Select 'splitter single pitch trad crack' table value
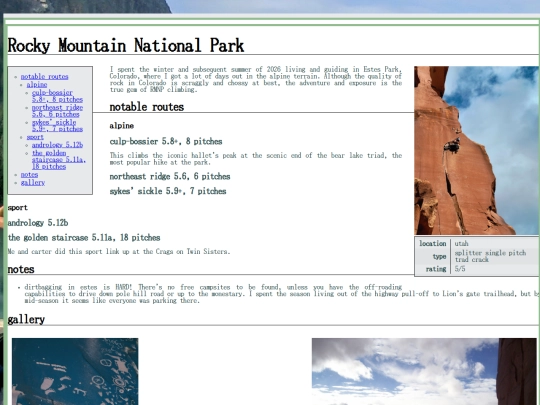Screen dimensions: 540x405 point(490,256)
